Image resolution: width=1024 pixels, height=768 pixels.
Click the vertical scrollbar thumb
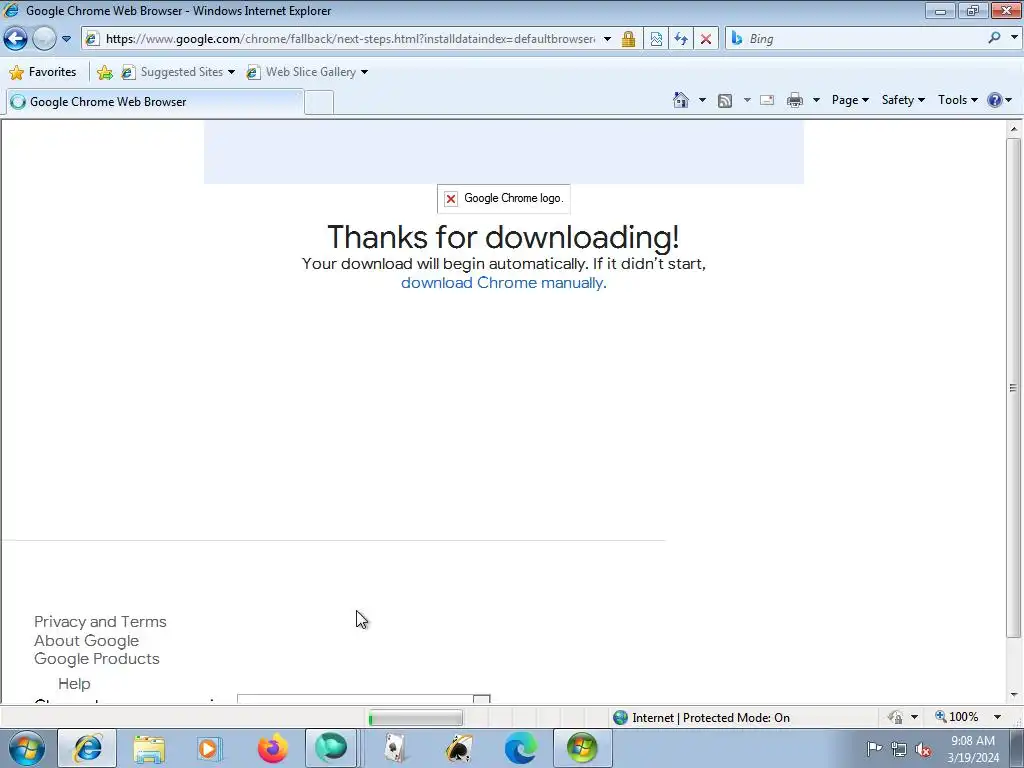point(1014,388)
